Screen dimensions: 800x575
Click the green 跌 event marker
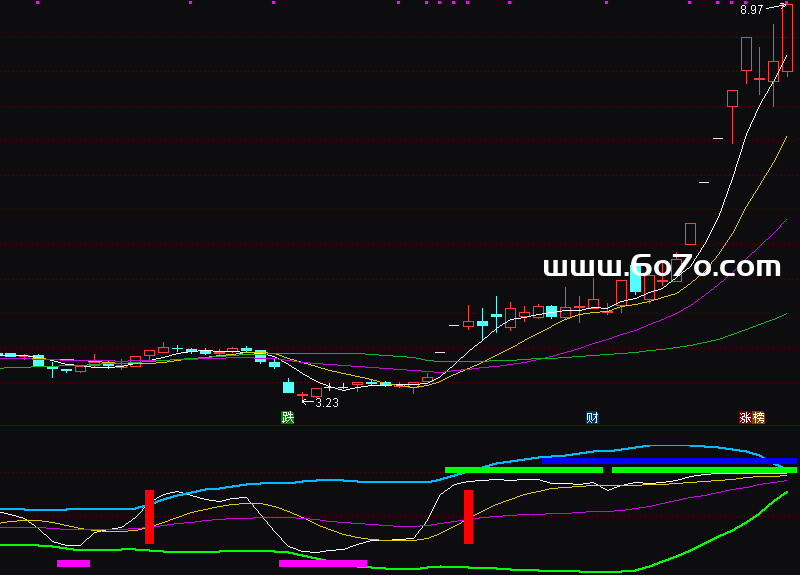click(288, 417)
